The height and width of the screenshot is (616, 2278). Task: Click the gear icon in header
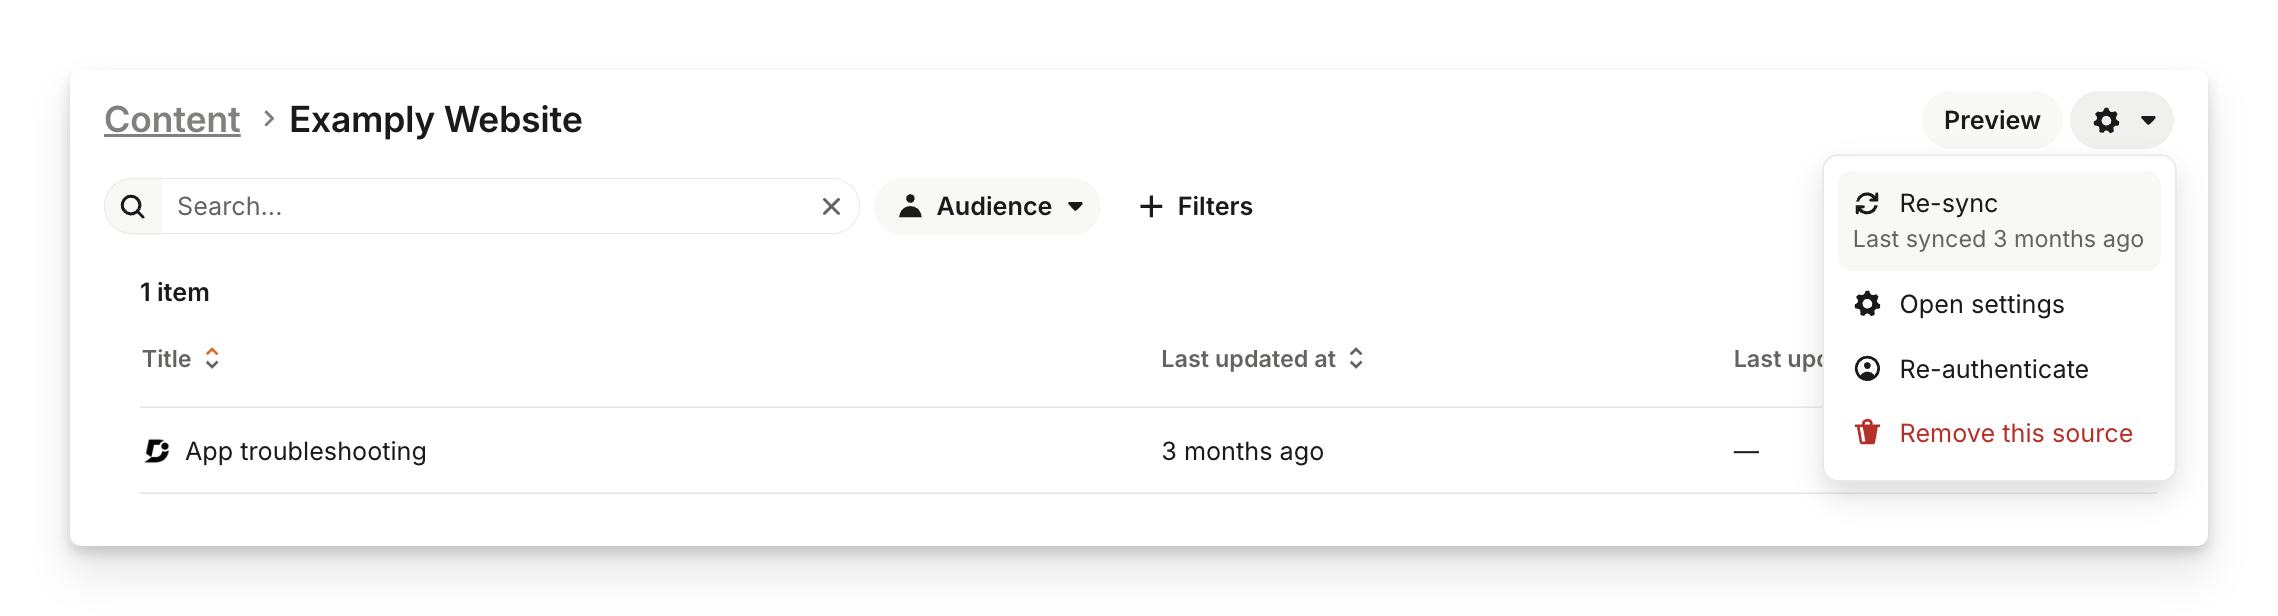point(2106,121)
